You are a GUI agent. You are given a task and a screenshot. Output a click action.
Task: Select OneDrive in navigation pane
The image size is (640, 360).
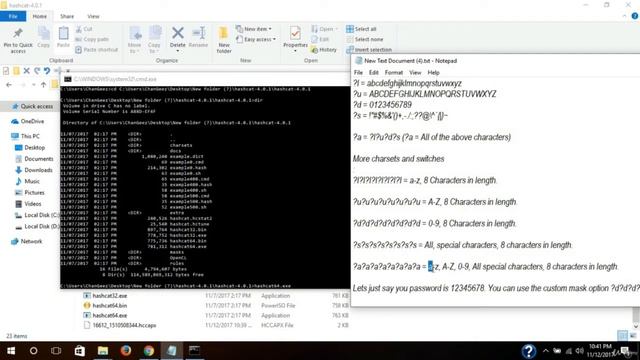click(28, 121)
